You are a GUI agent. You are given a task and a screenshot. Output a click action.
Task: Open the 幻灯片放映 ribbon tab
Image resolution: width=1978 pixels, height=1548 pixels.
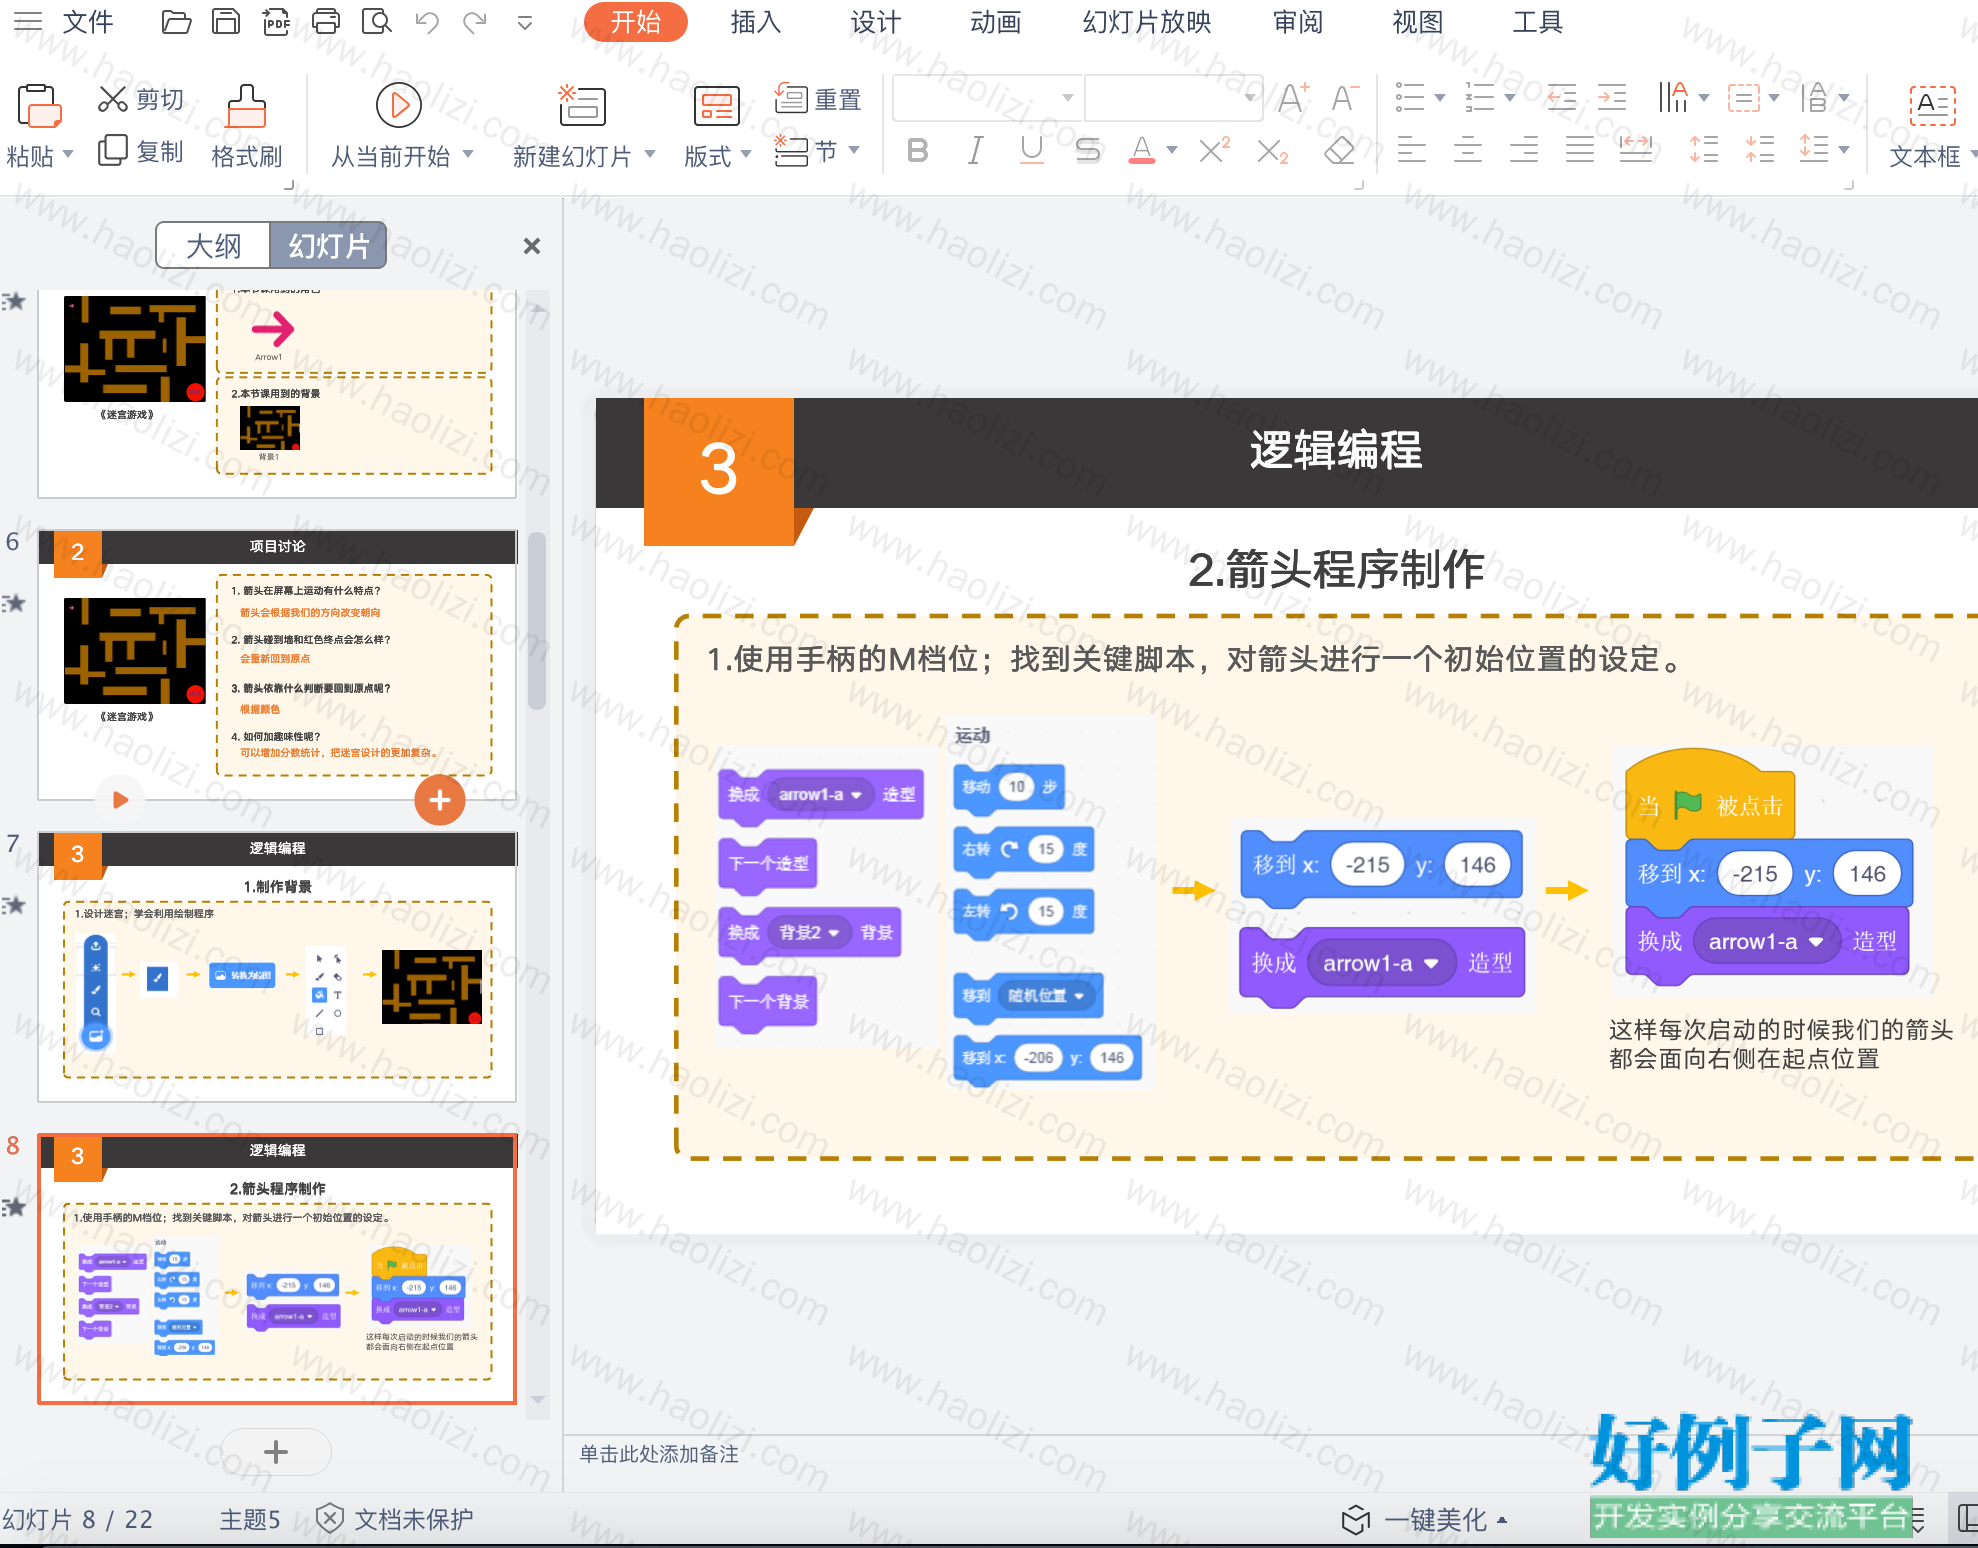tap(1147, 22)
